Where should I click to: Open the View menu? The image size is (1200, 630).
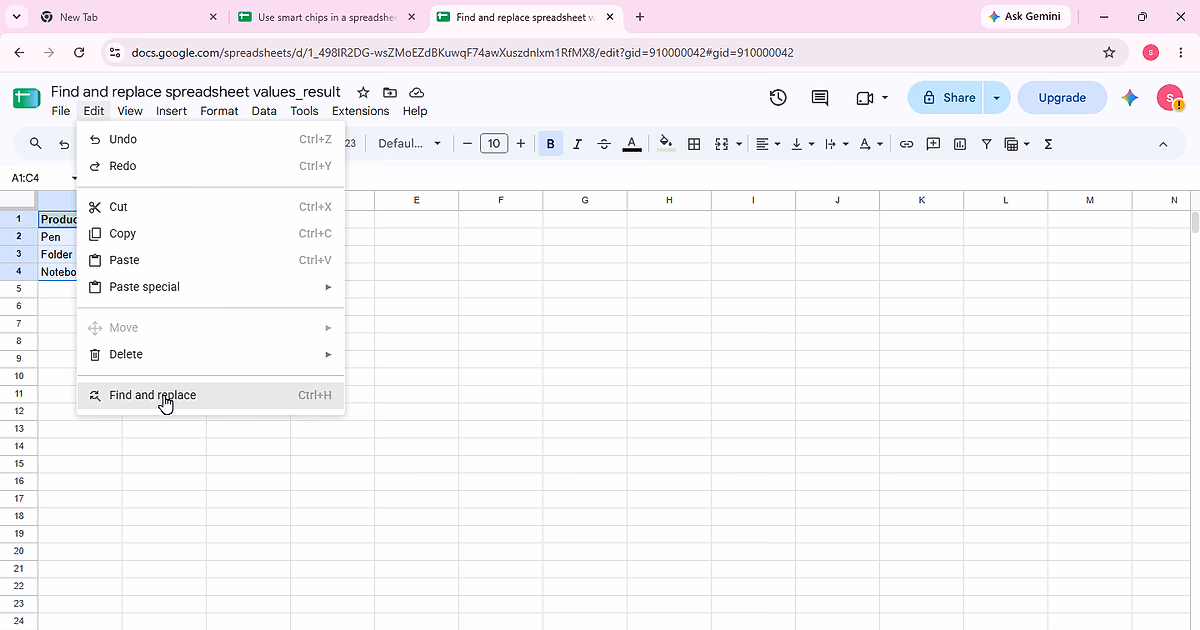tap(130, 111)
